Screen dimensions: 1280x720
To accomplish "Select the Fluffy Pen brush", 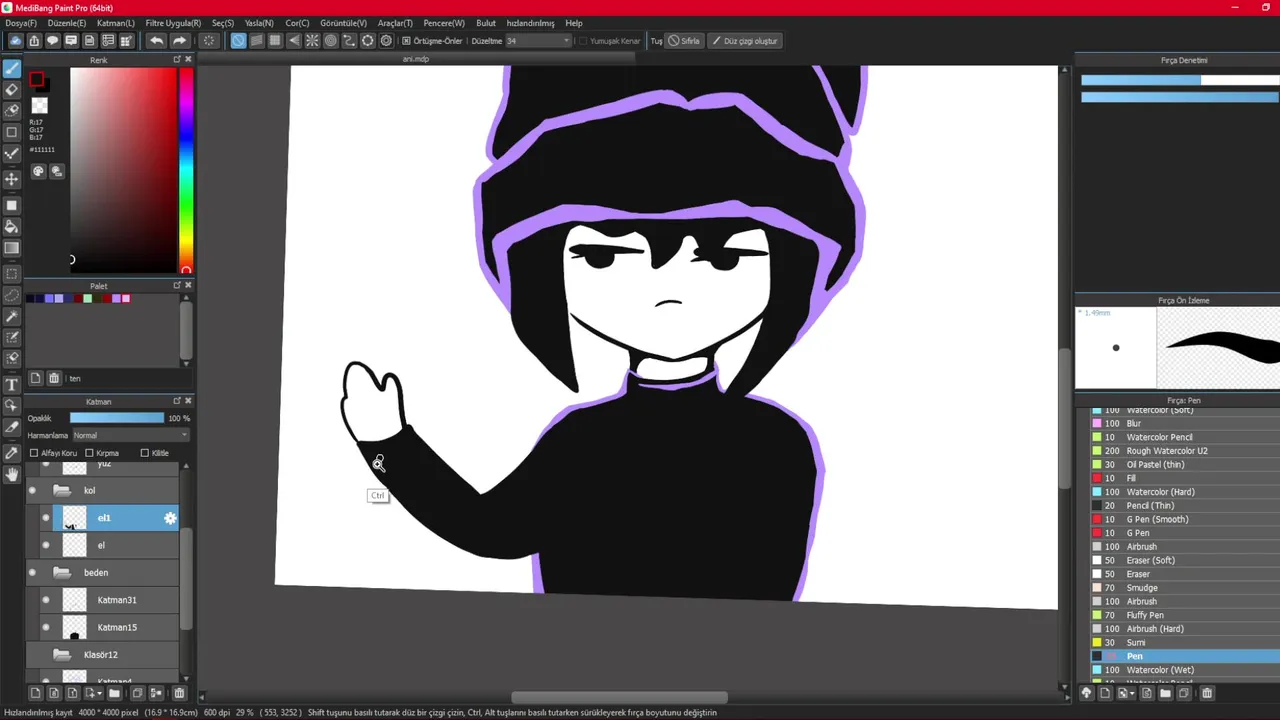I will pyautogui.click(x=1184, y=615).
